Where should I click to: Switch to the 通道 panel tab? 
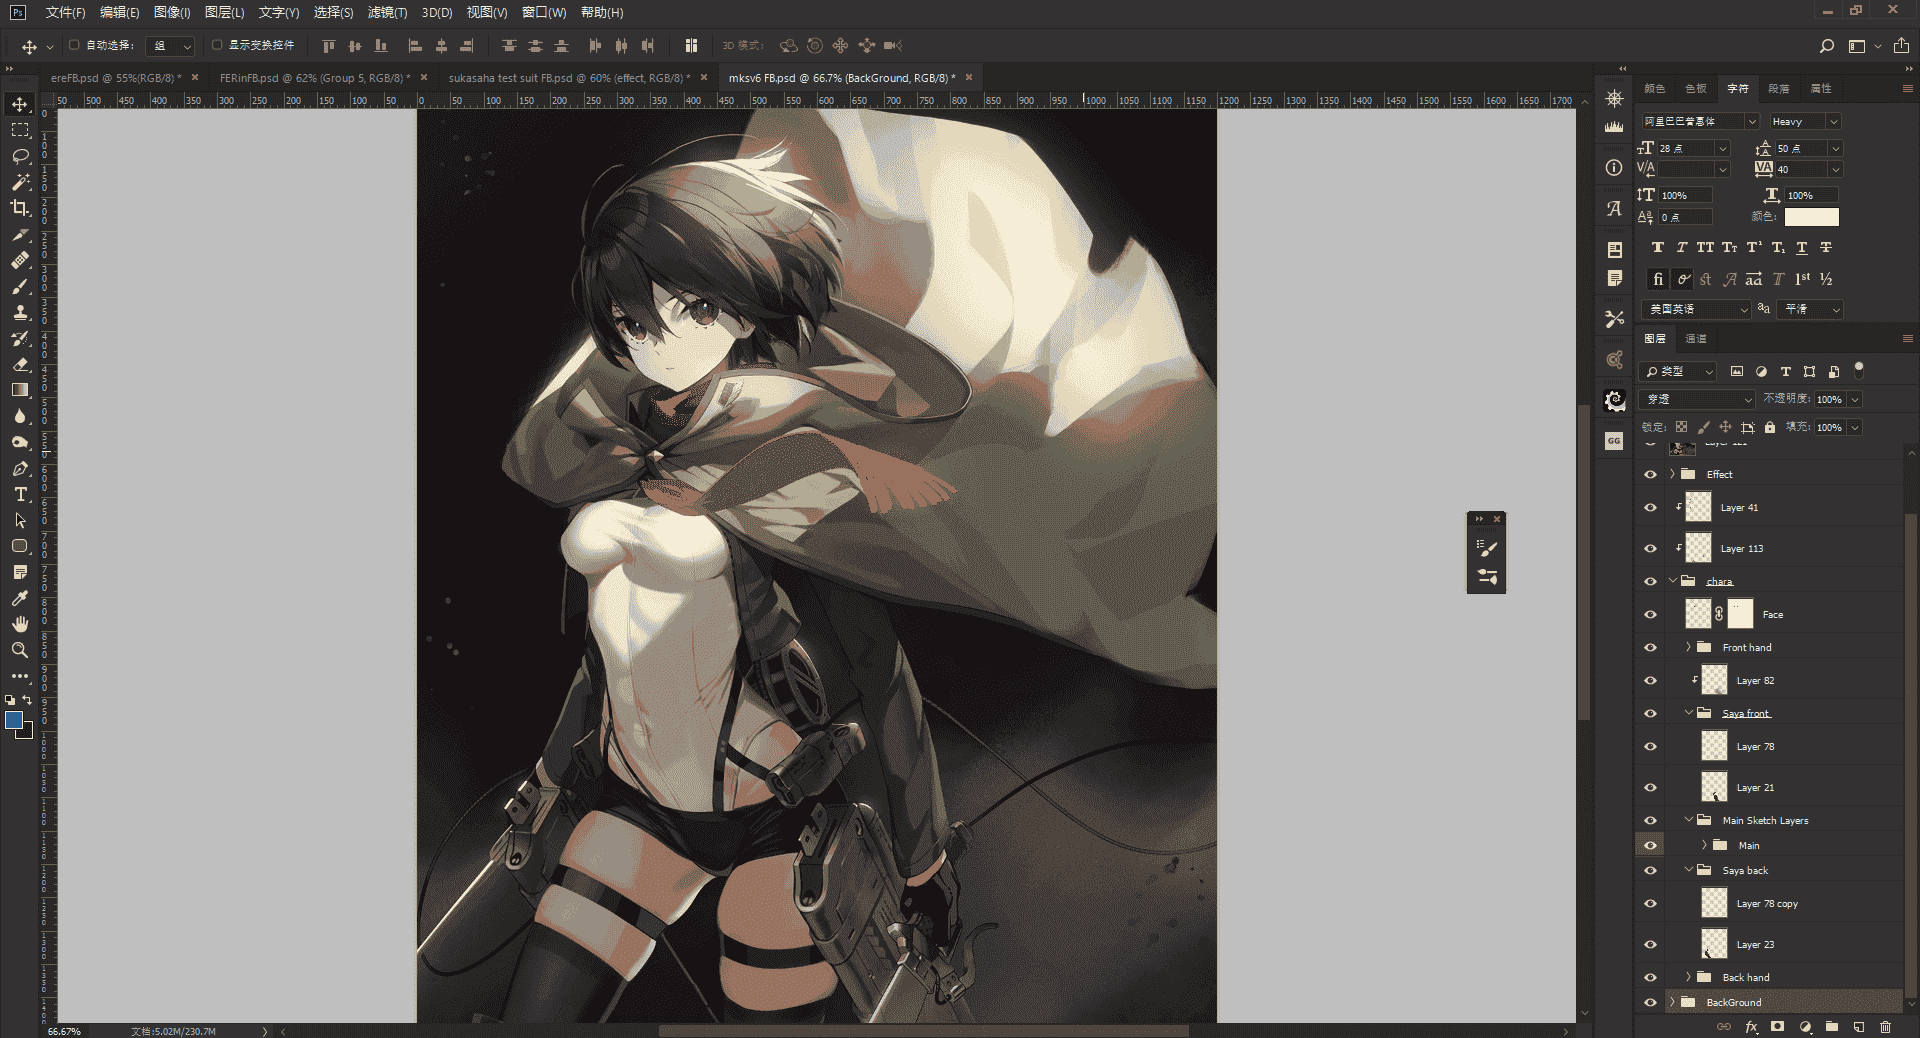1696,339
